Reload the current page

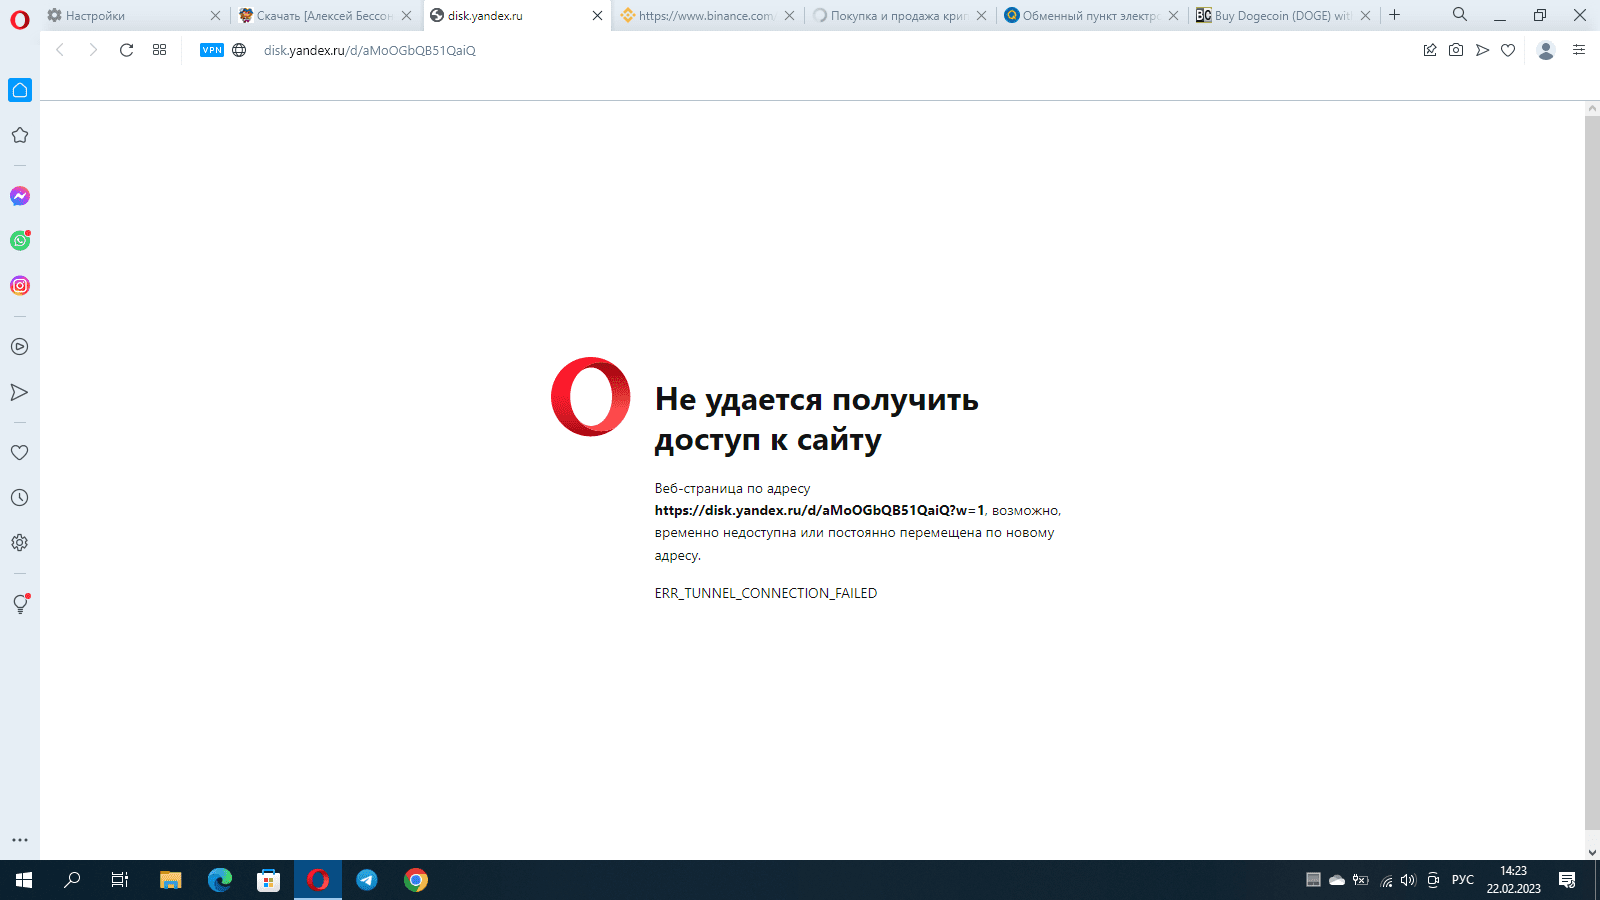pos(126,50)
